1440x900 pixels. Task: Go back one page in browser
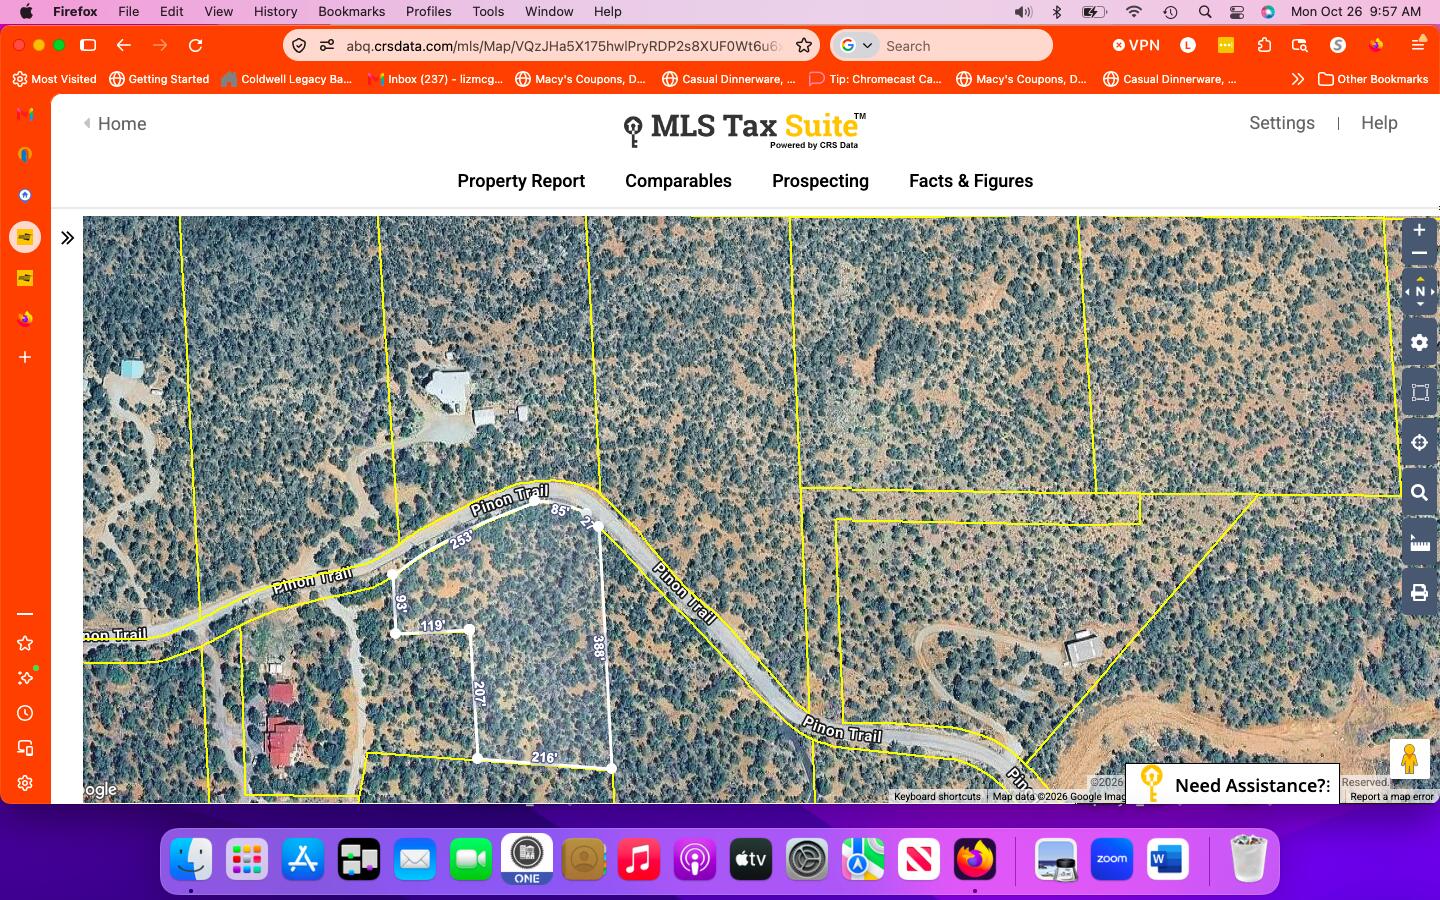[123, 45]
